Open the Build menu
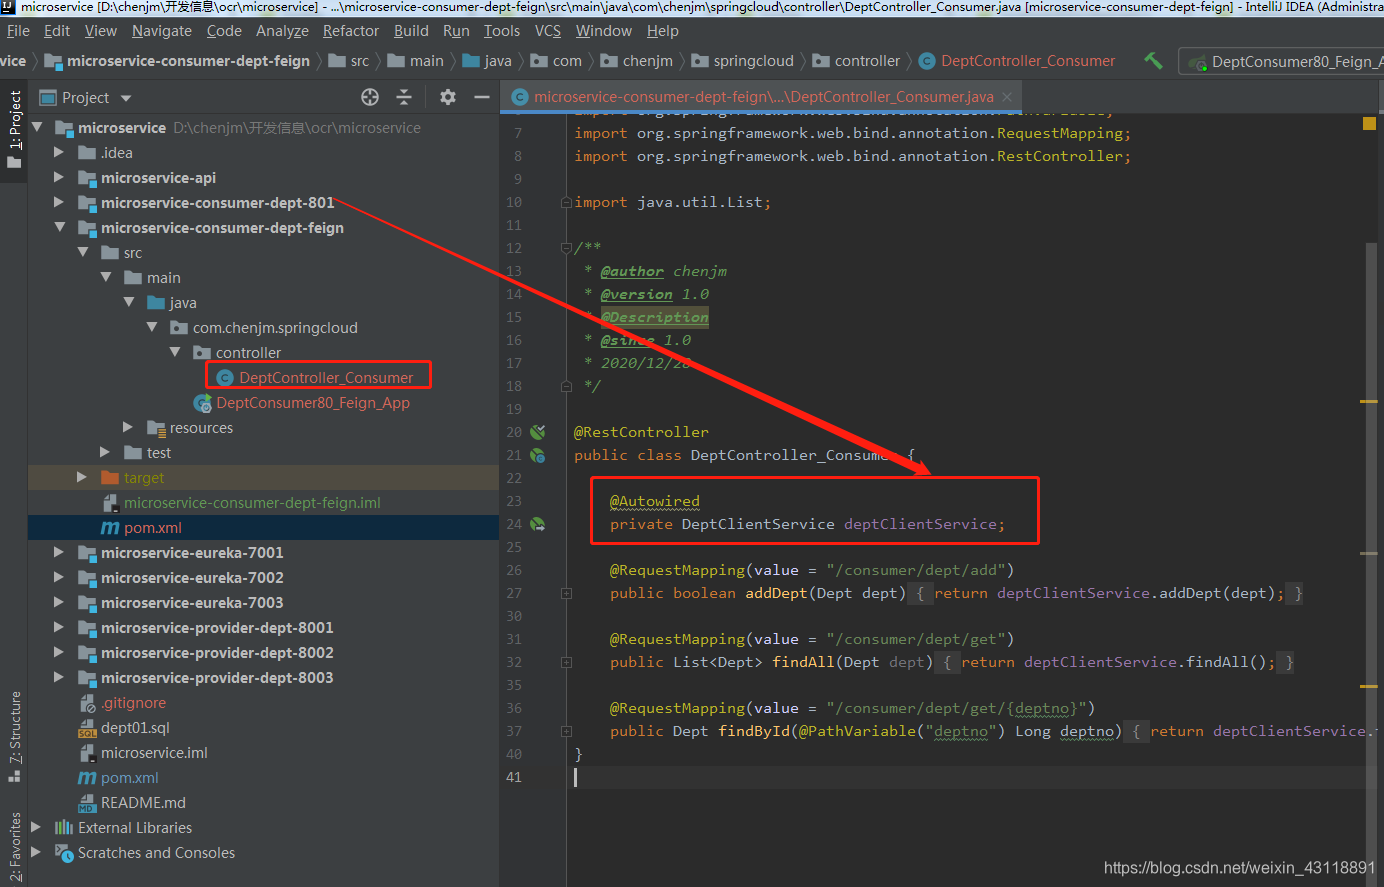The image size is (1384, 887). tap(411, 31)
